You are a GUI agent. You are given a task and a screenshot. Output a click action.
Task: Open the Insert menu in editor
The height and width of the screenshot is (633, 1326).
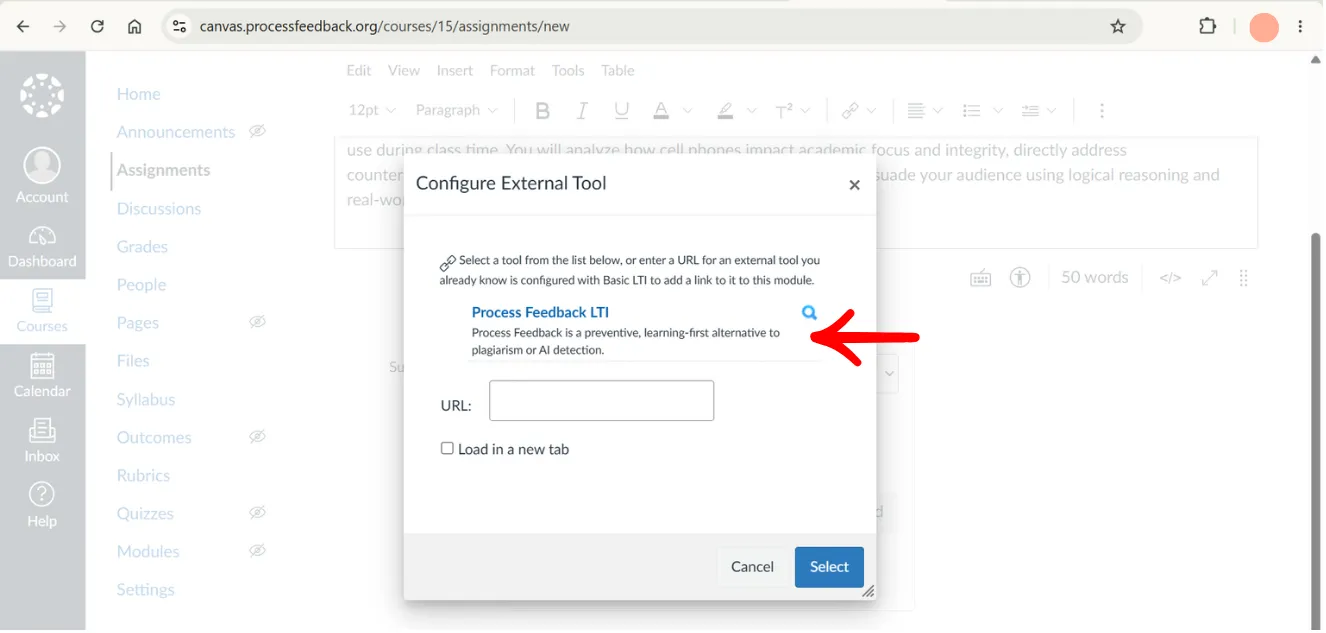455,71
